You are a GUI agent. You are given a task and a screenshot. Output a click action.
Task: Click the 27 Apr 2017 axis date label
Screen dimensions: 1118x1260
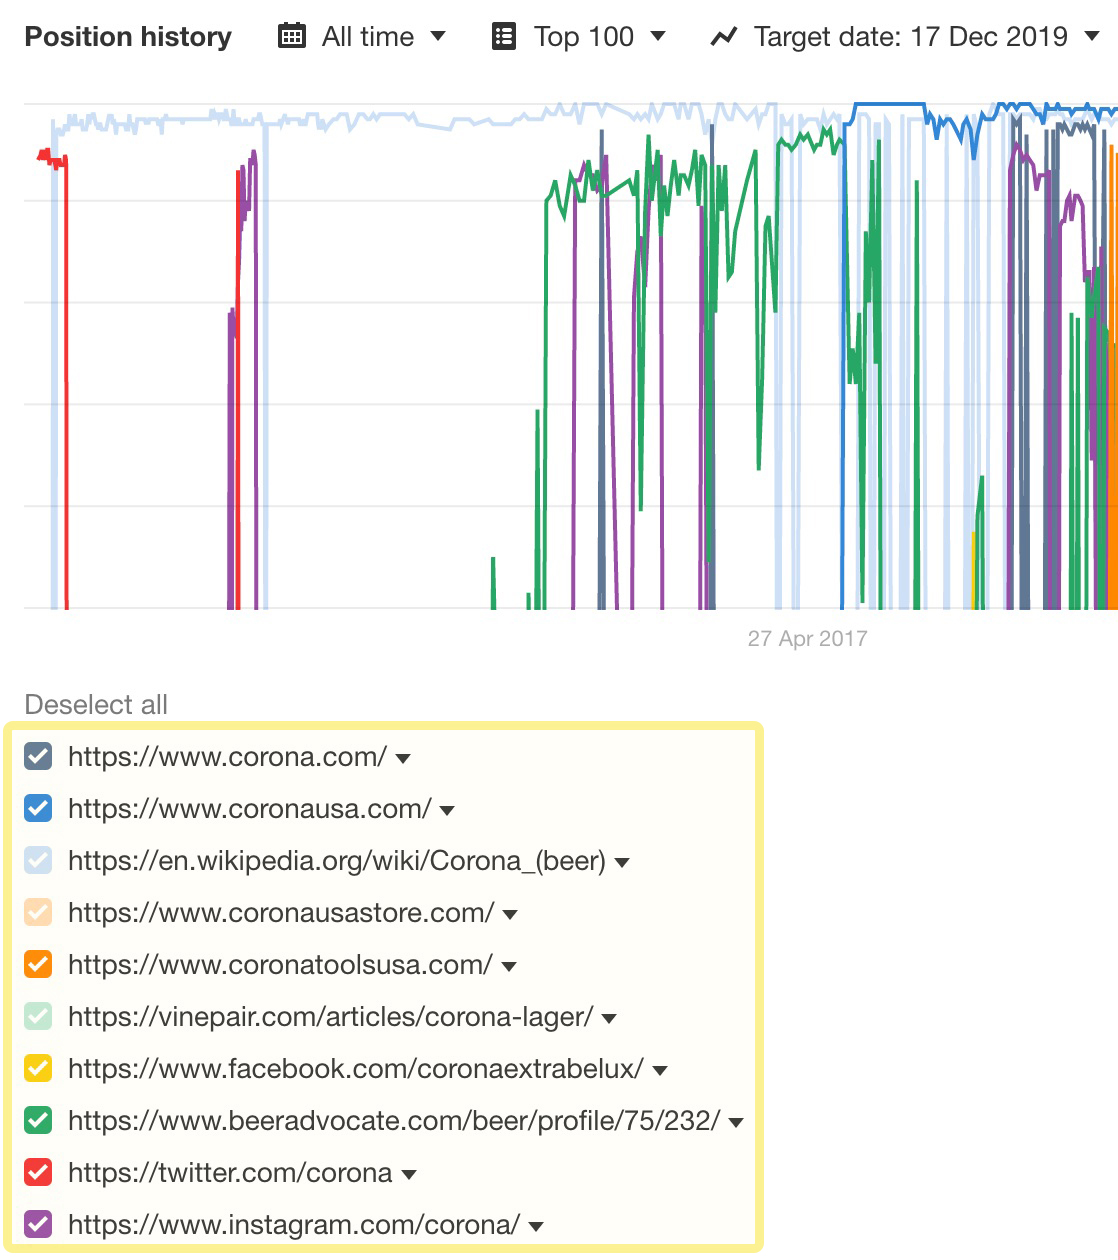tap(807, 639)
